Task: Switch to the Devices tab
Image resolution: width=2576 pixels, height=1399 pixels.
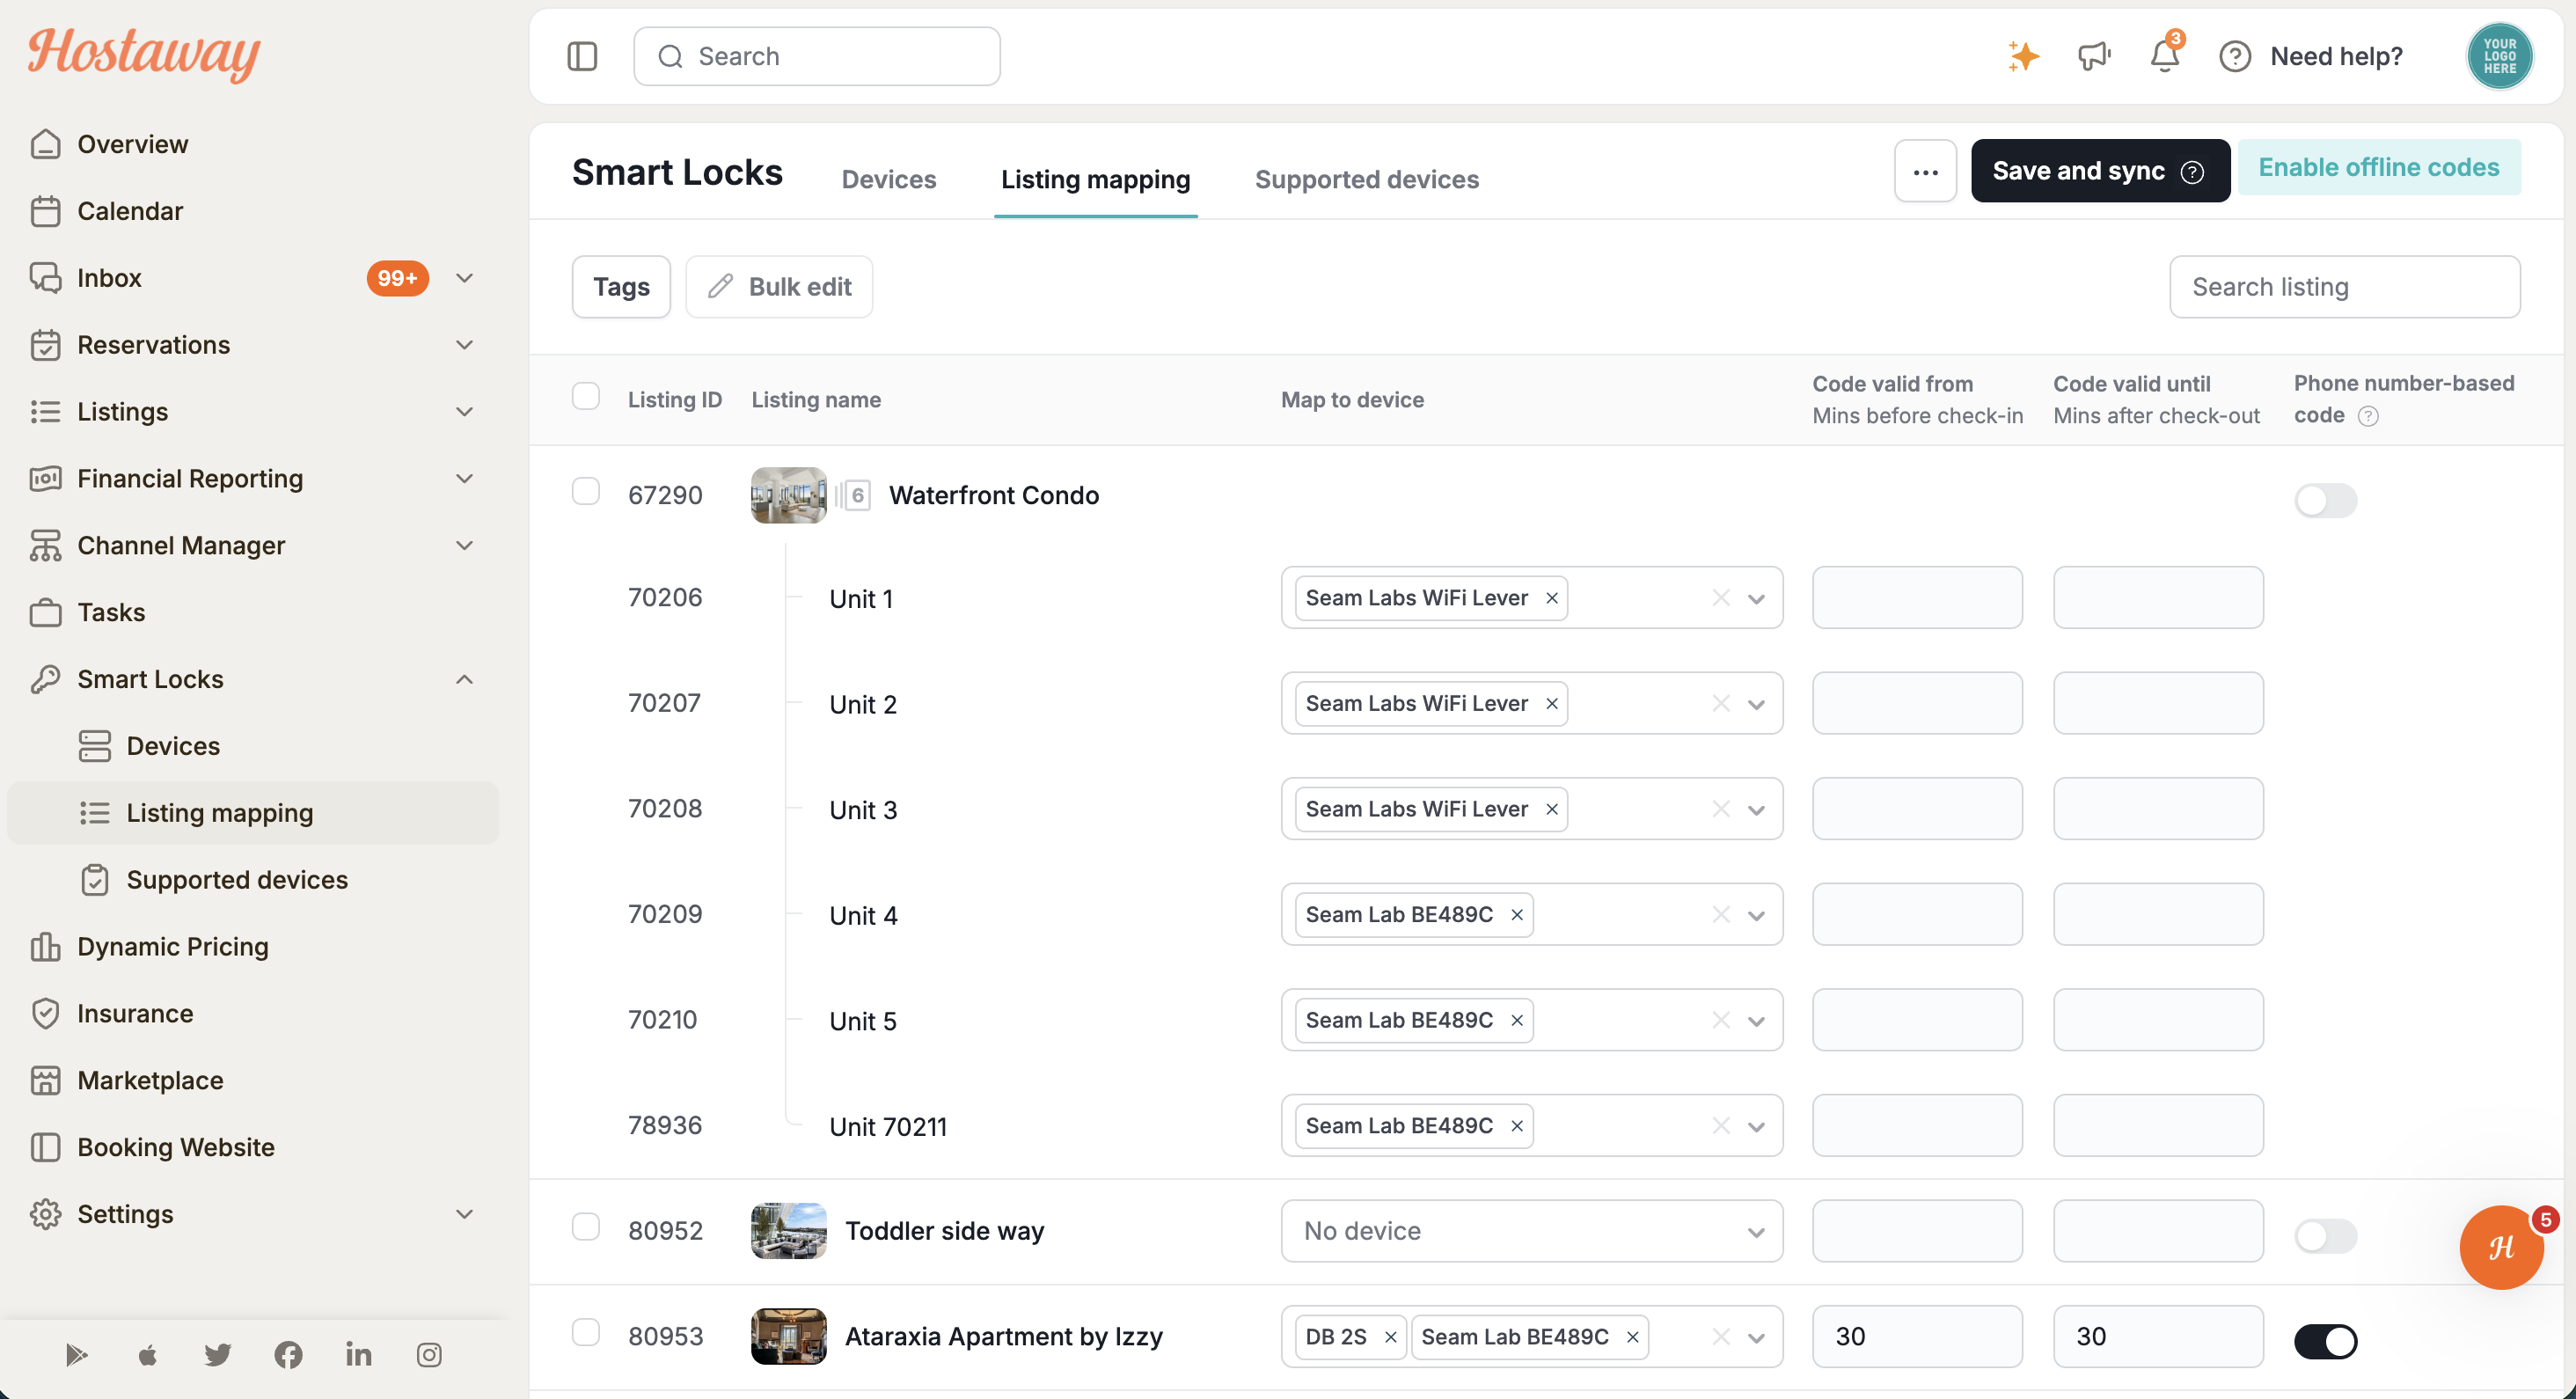Action: pyautogui.click(x=888, y=179)
